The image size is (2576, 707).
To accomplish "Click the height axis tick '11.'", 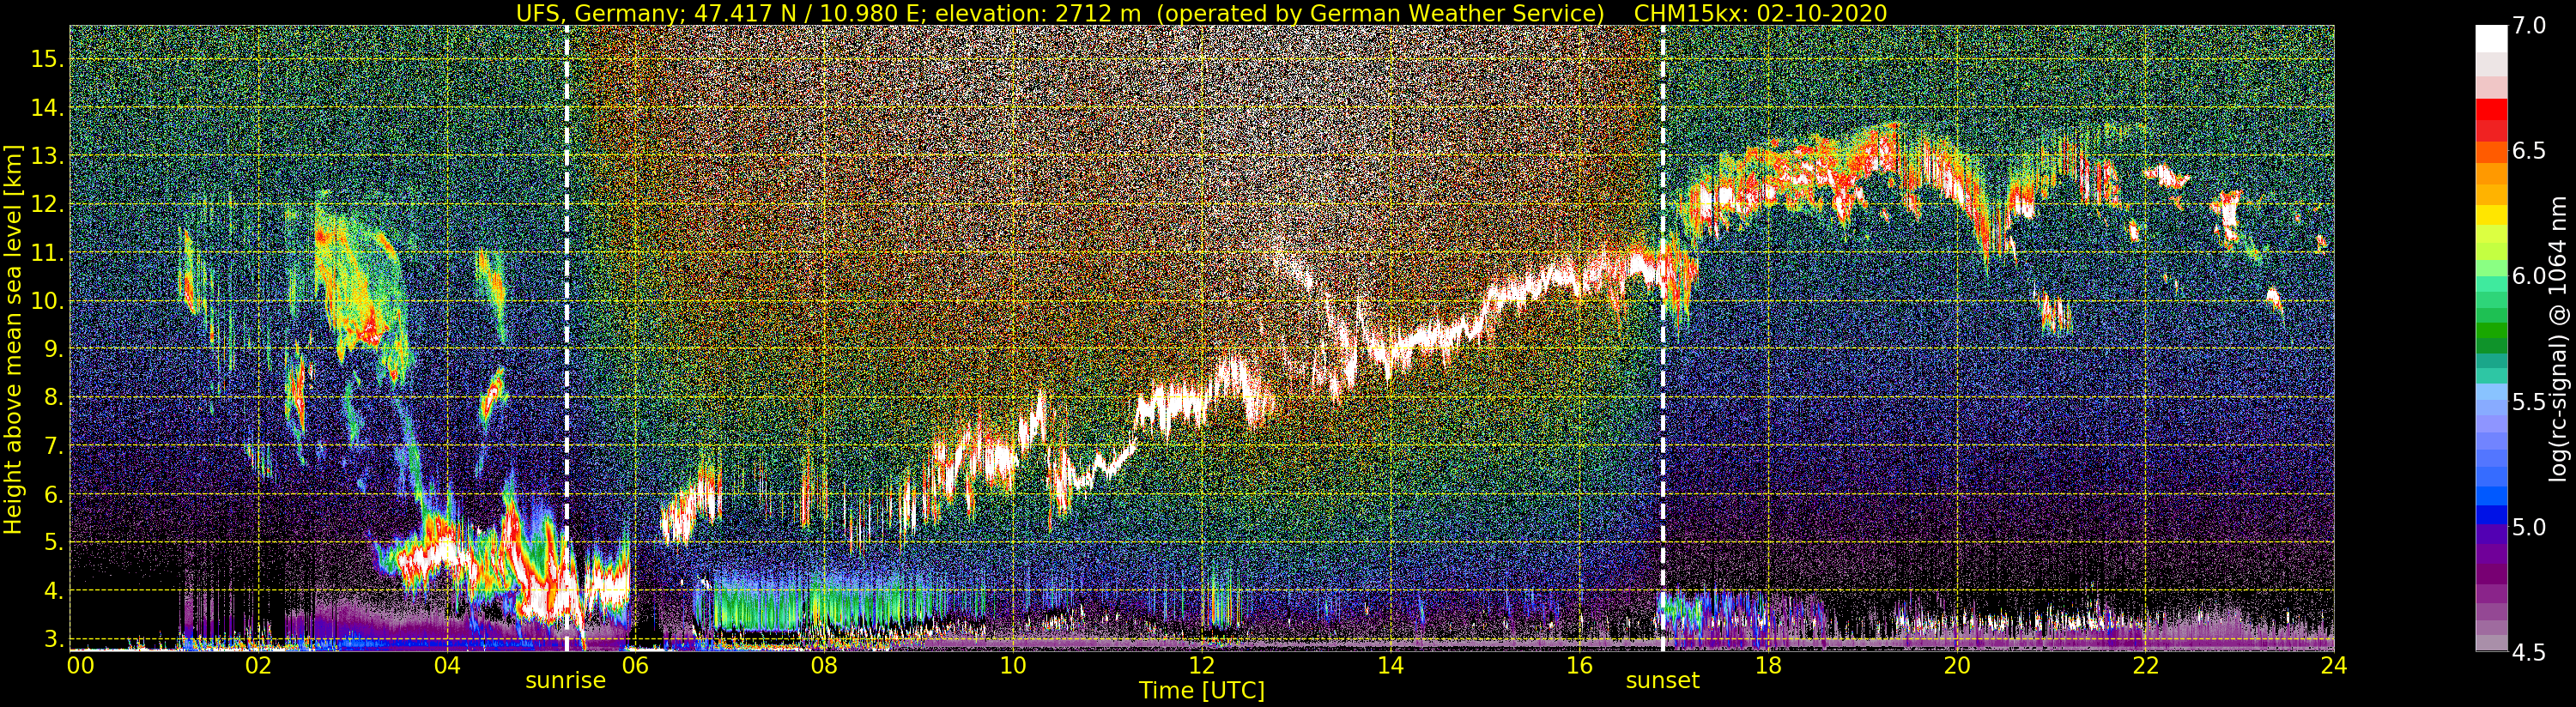I will (x=47, y=253).
